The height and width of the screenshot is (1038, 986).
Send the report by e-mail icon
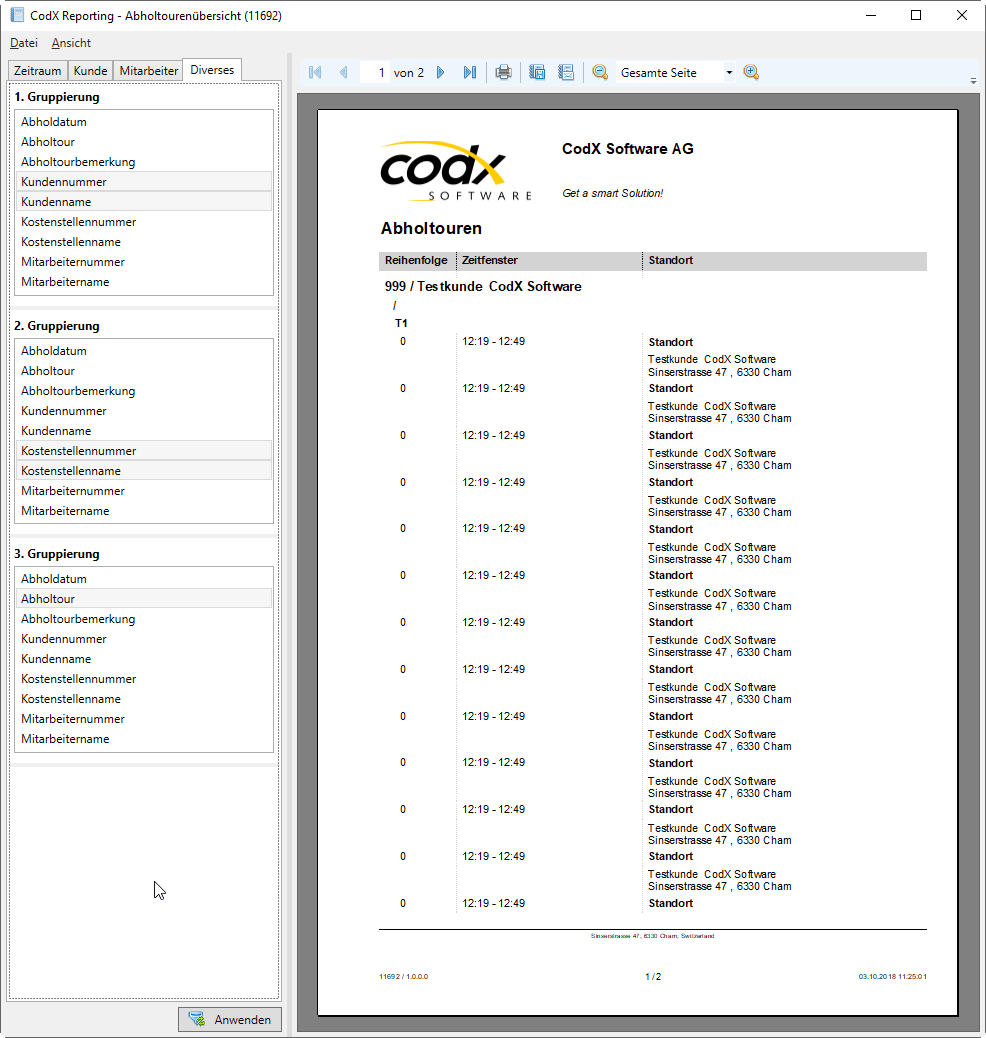[x=566, y=72]
